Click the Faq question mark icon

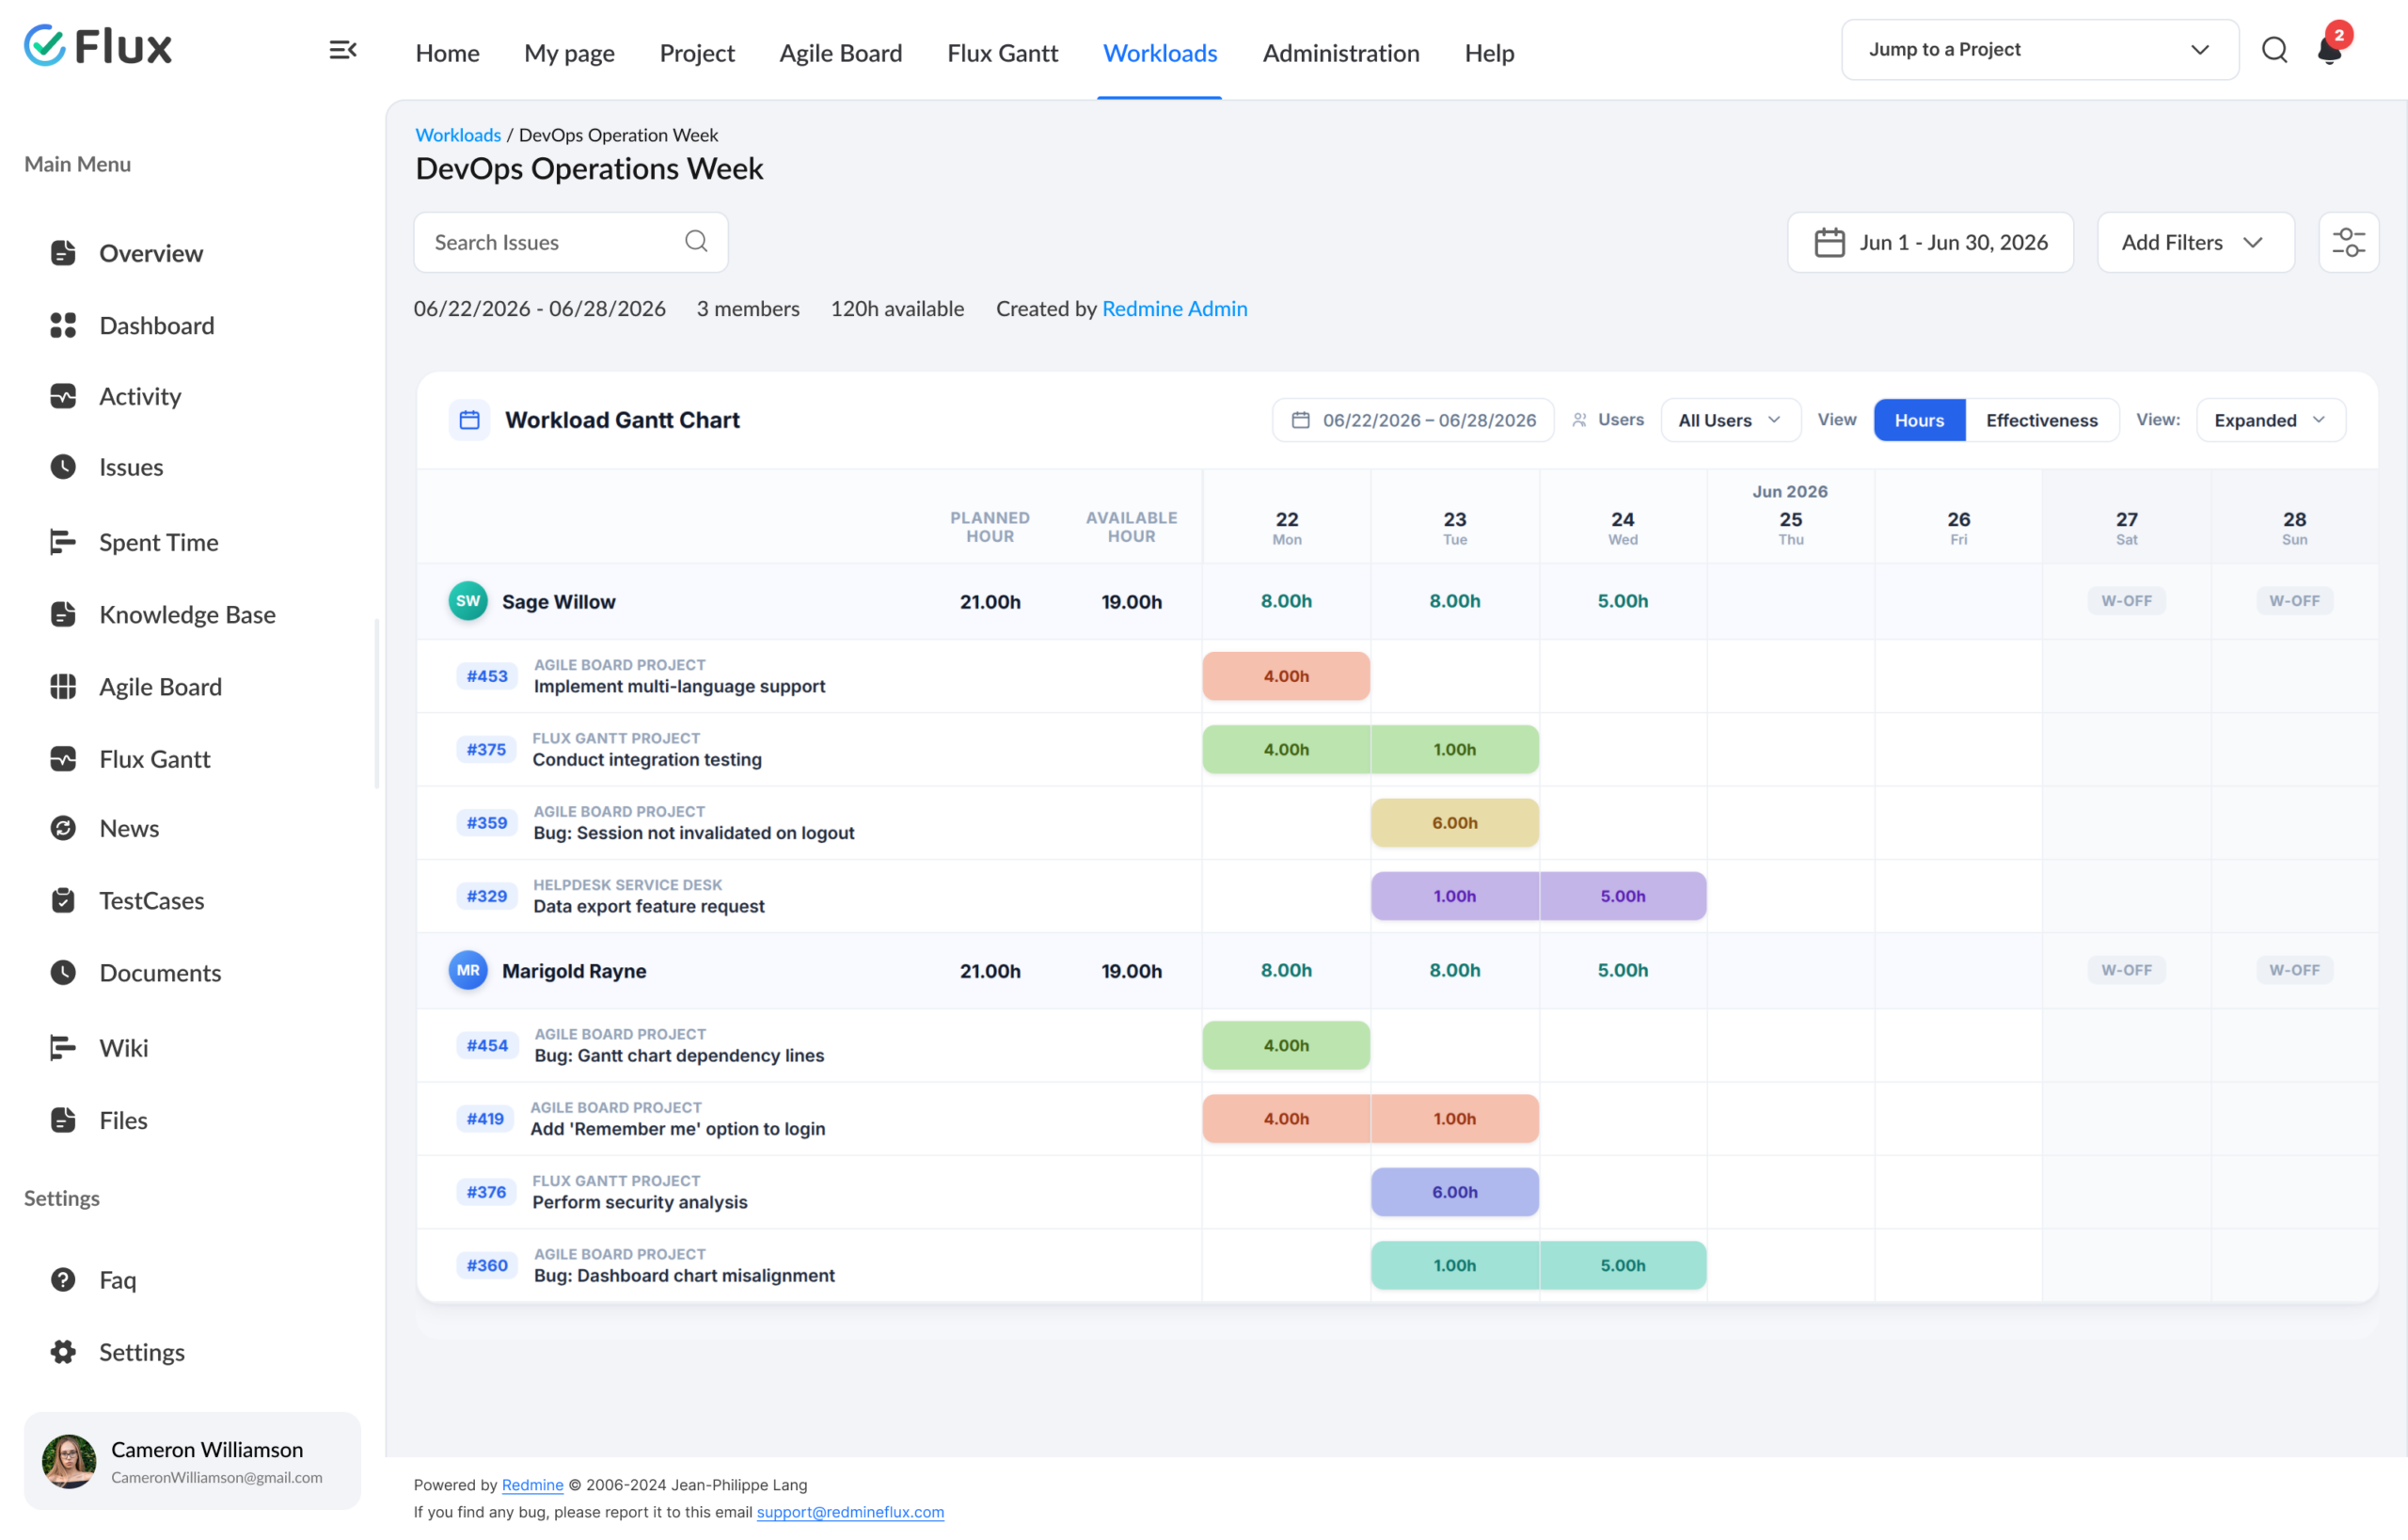63,1280
